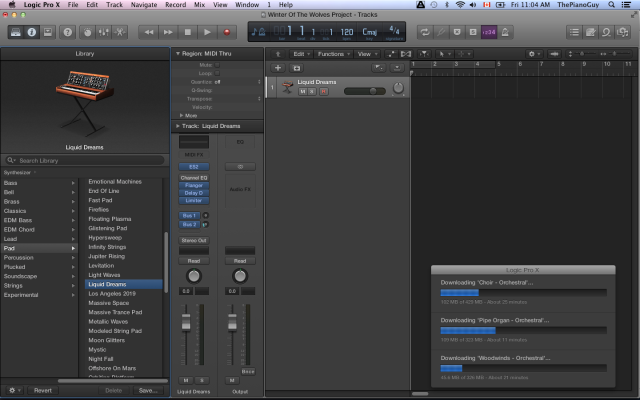Click the Library Revert button
The width and height of the screenshot is (640, 400).
pyautogui.click(x=43, y=391)
